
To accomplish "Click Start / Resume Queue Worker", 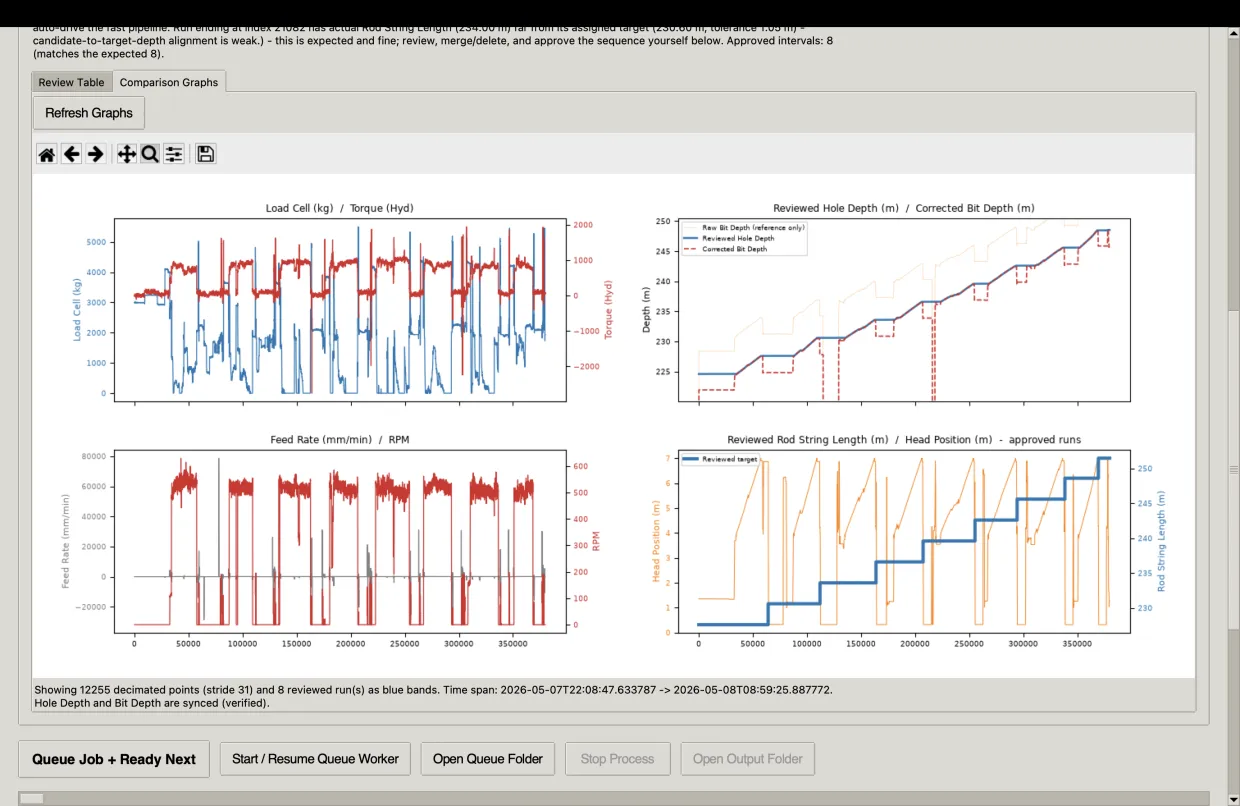I will coord(315,759).
